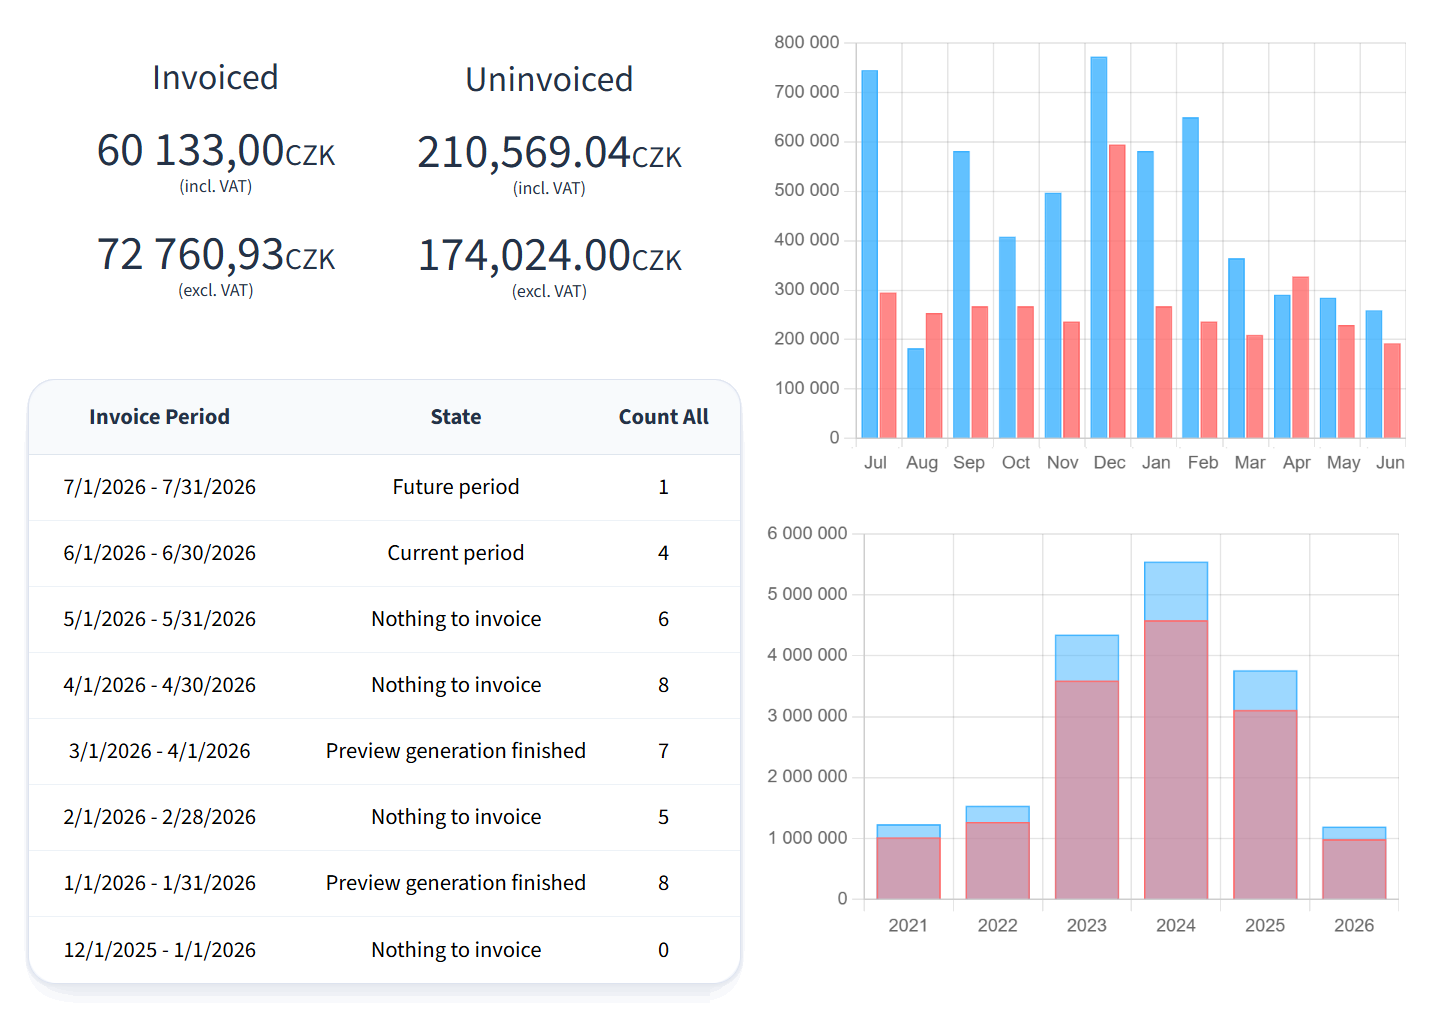Viewport: 1442px width, 1025px height.
Task: Click the Apr label on the monthly axis
Action: point(1296,463)
